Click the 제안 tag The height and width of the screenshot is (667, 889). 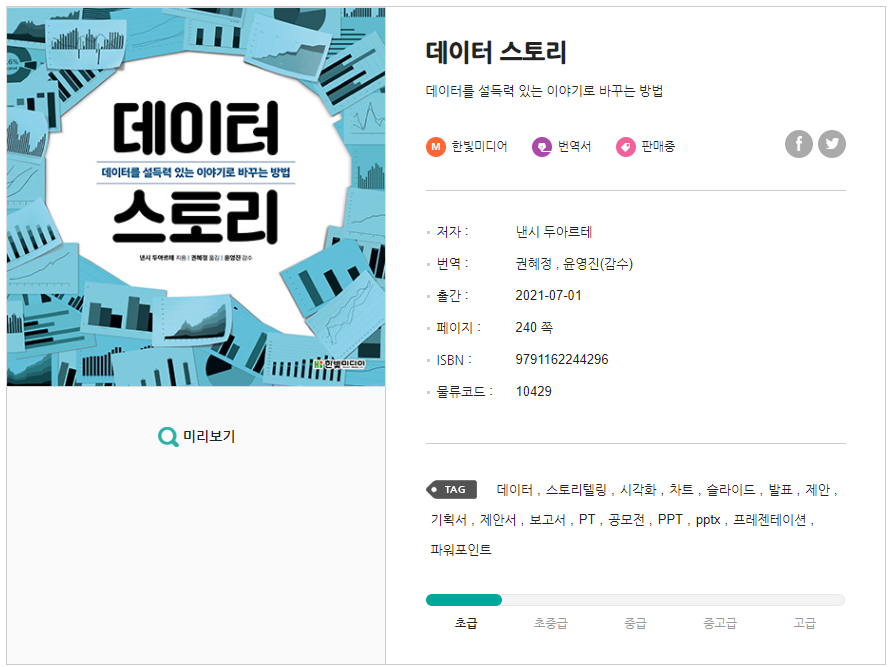[818, 489]
